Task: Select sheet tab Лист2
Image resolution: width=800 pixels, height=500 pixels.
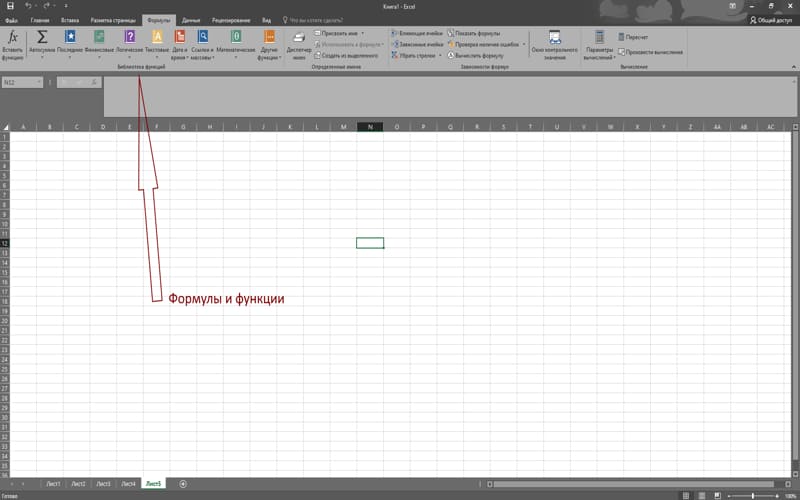Action: pyautogui.click(x=78, y=484)
